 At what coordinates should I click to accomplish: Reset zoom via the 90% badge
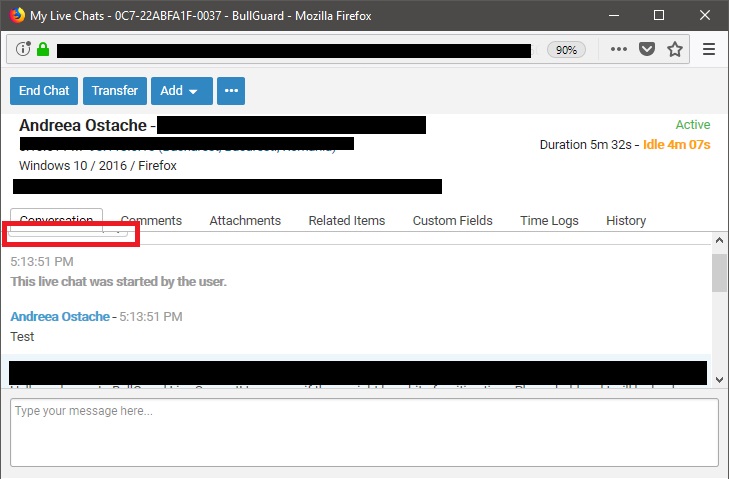click(x=566, y=50)
